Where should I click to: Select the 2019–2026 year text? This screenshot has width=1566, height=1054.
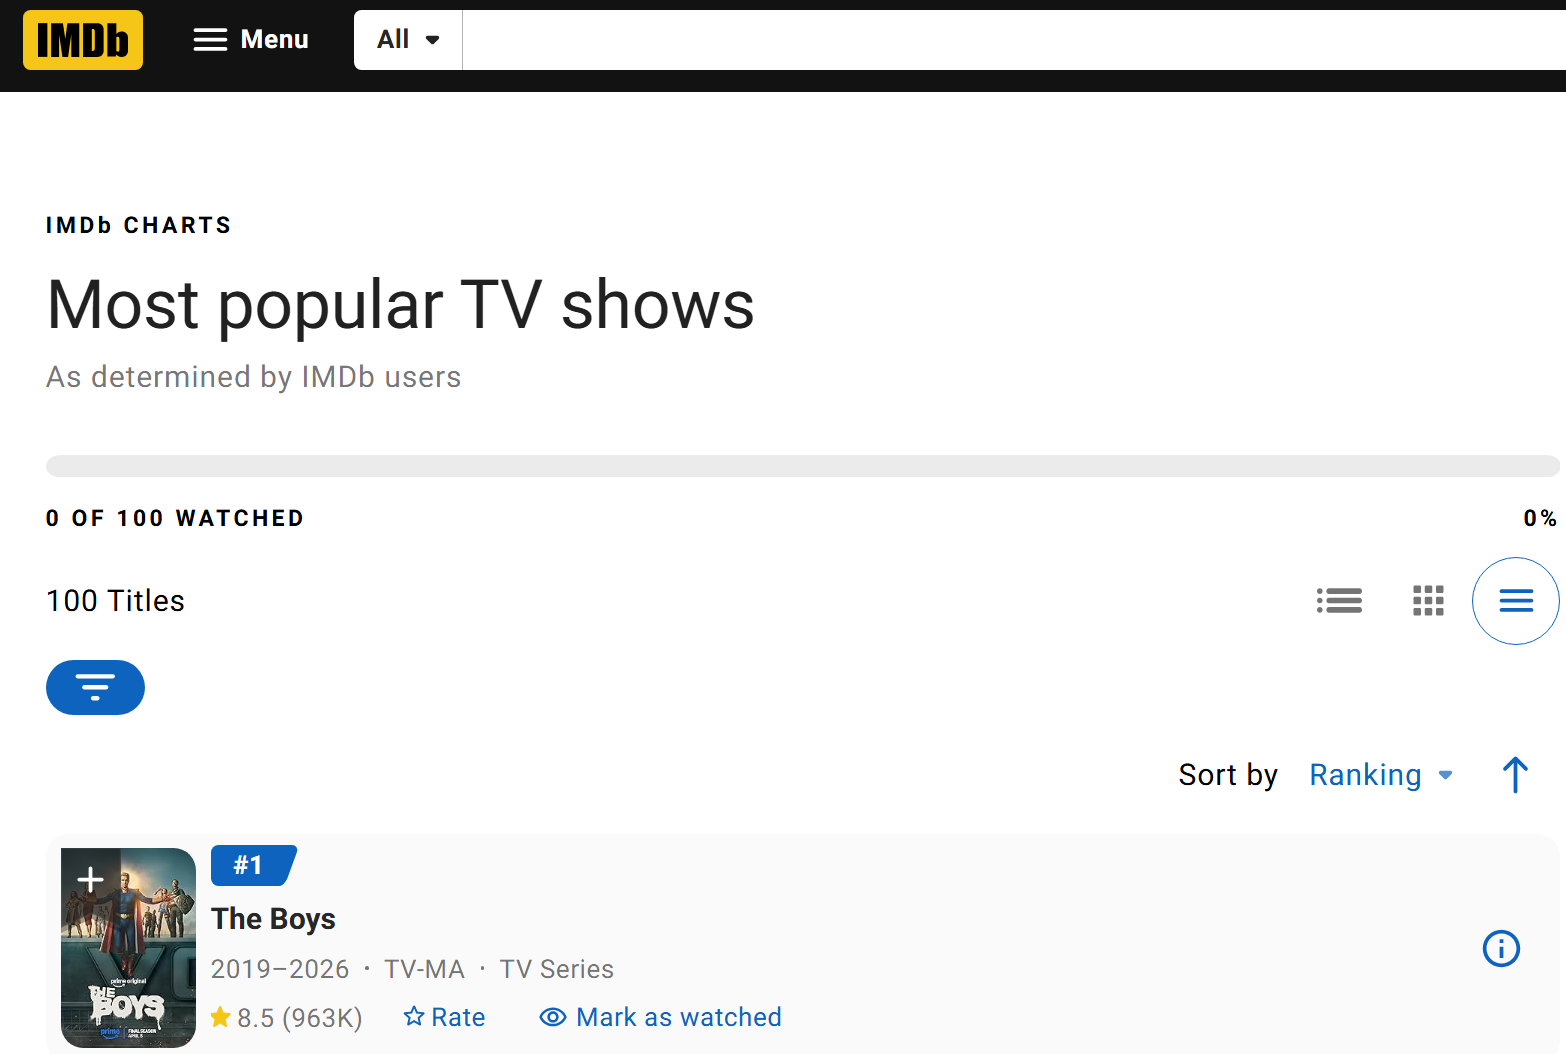point(280,969)
